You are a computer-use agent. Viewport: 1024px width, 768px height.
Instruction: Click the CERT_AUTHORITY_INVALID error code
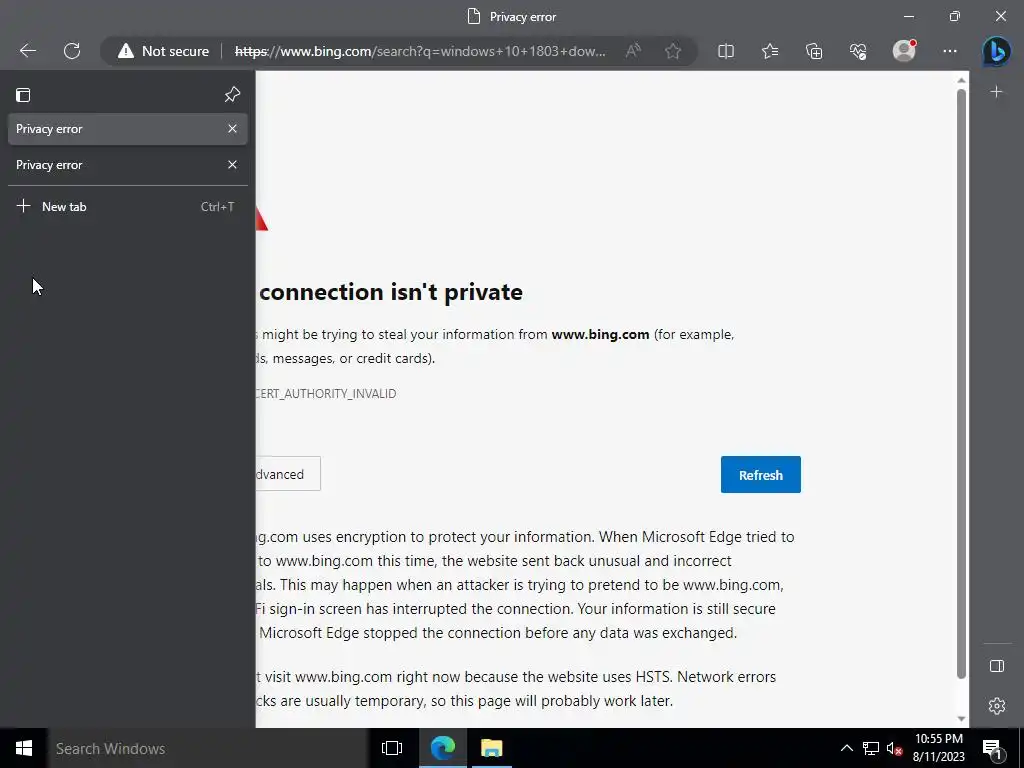[325, 394]
